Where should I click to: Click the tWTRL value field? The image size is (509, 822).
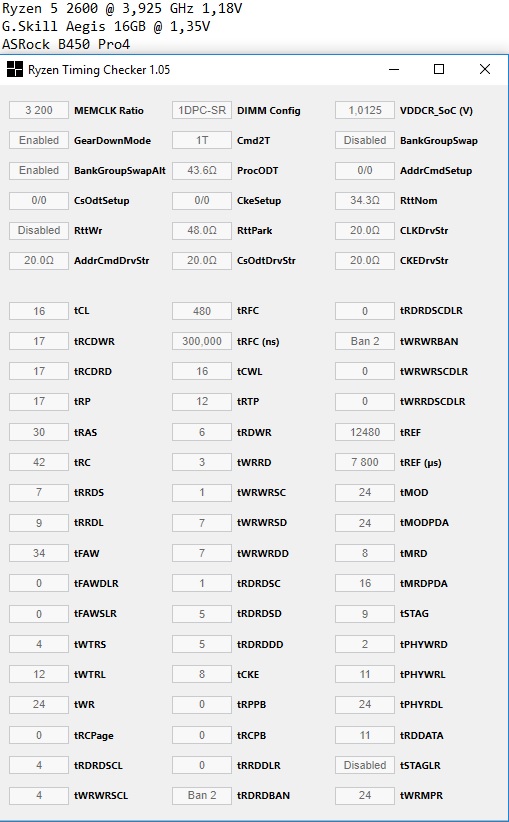point(39,674)
